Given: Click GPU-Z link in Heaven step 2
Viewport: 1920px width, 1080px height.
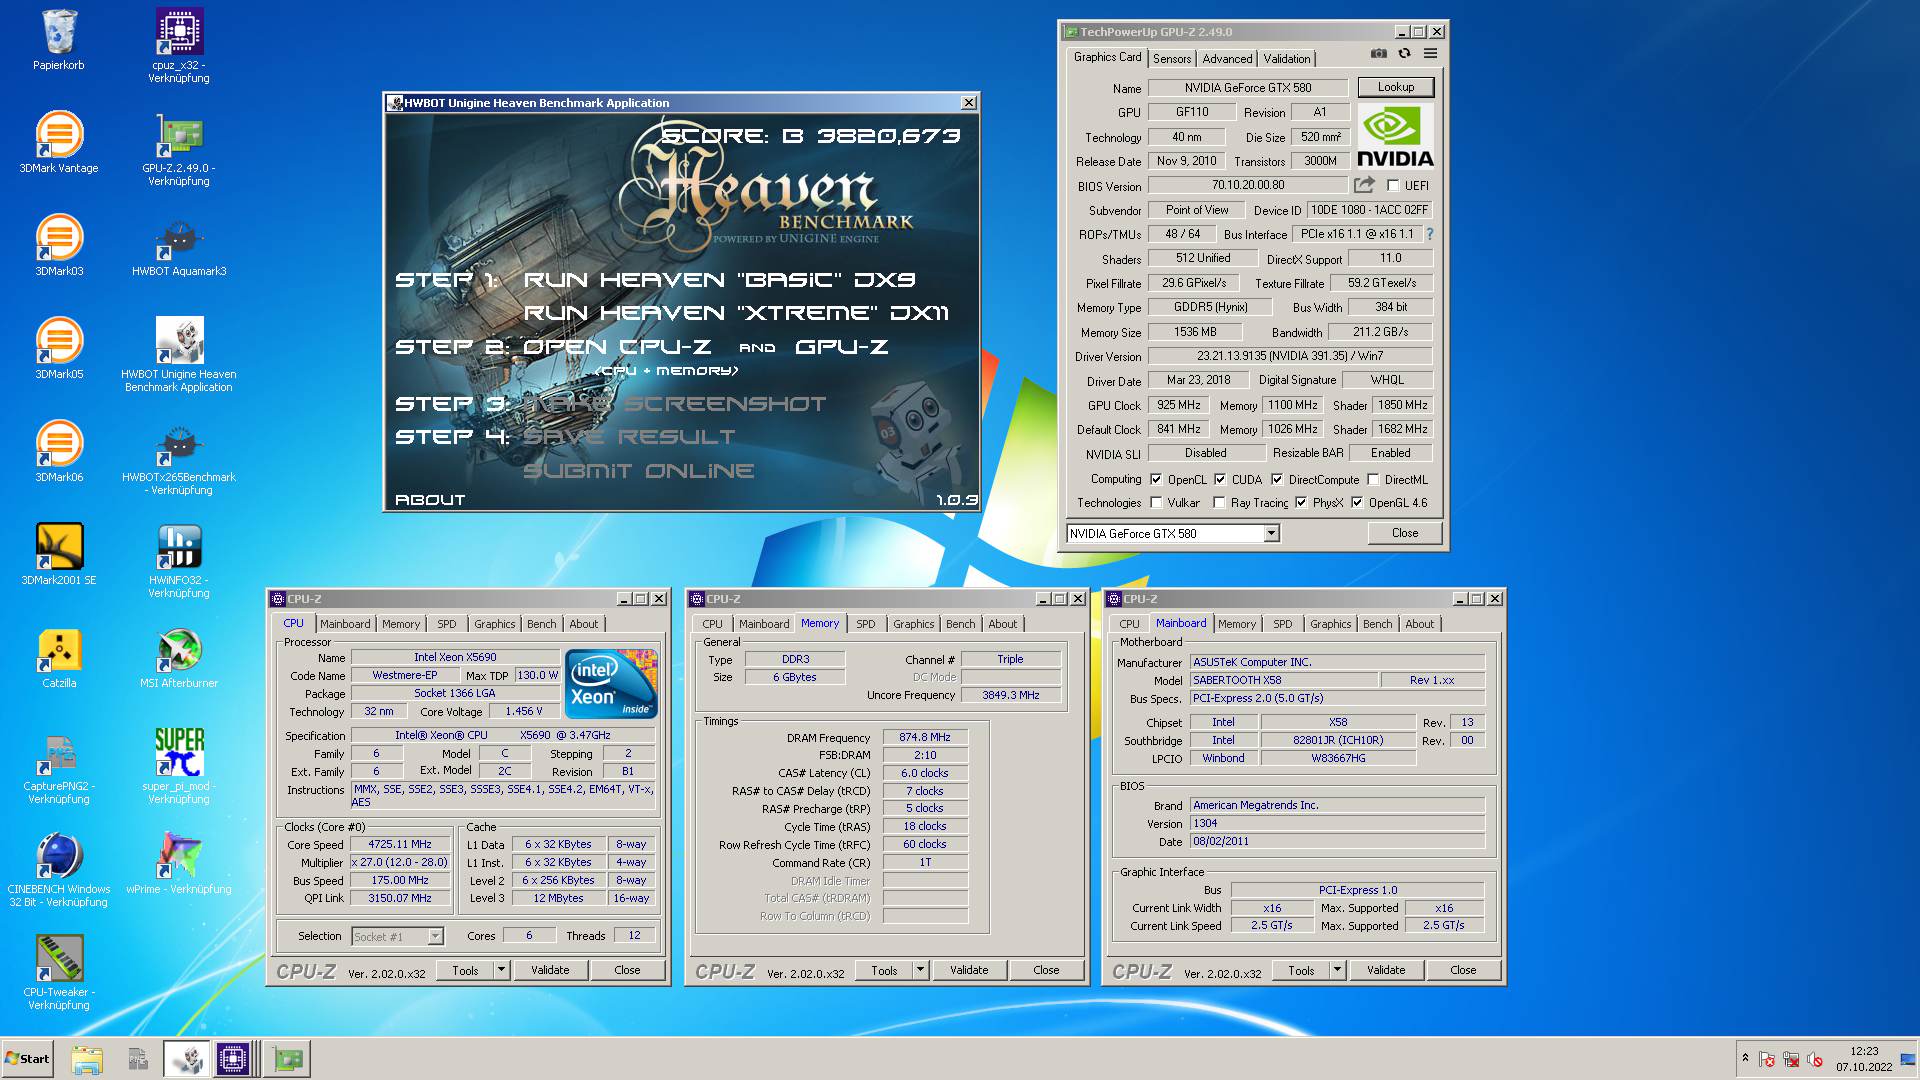Looking at the screenshot, I should 841,347.
